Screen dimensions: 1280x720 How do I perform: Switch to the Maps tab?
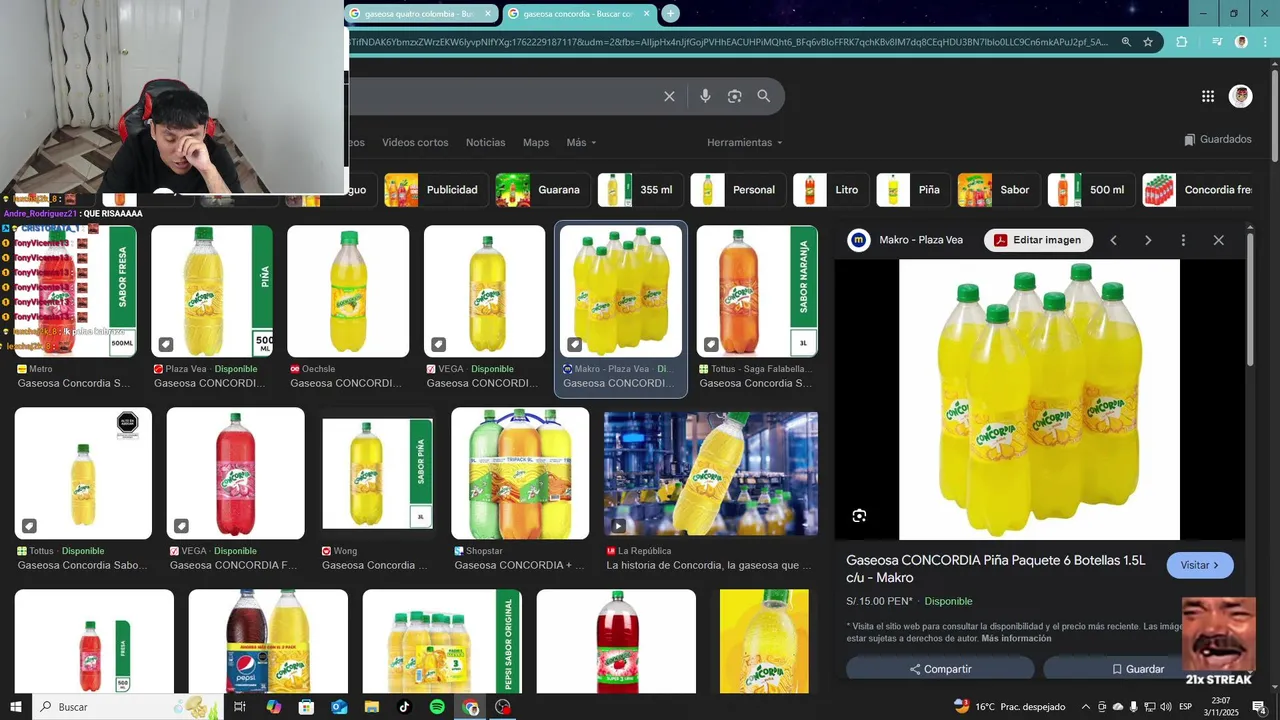coord(536,142)
